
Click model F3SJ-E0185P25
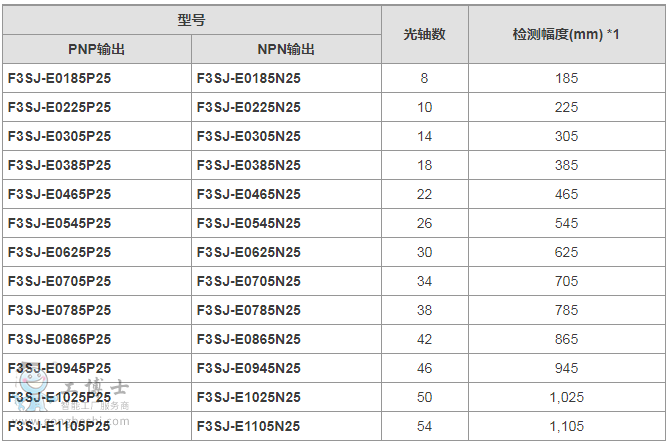(x=59, y=77)
